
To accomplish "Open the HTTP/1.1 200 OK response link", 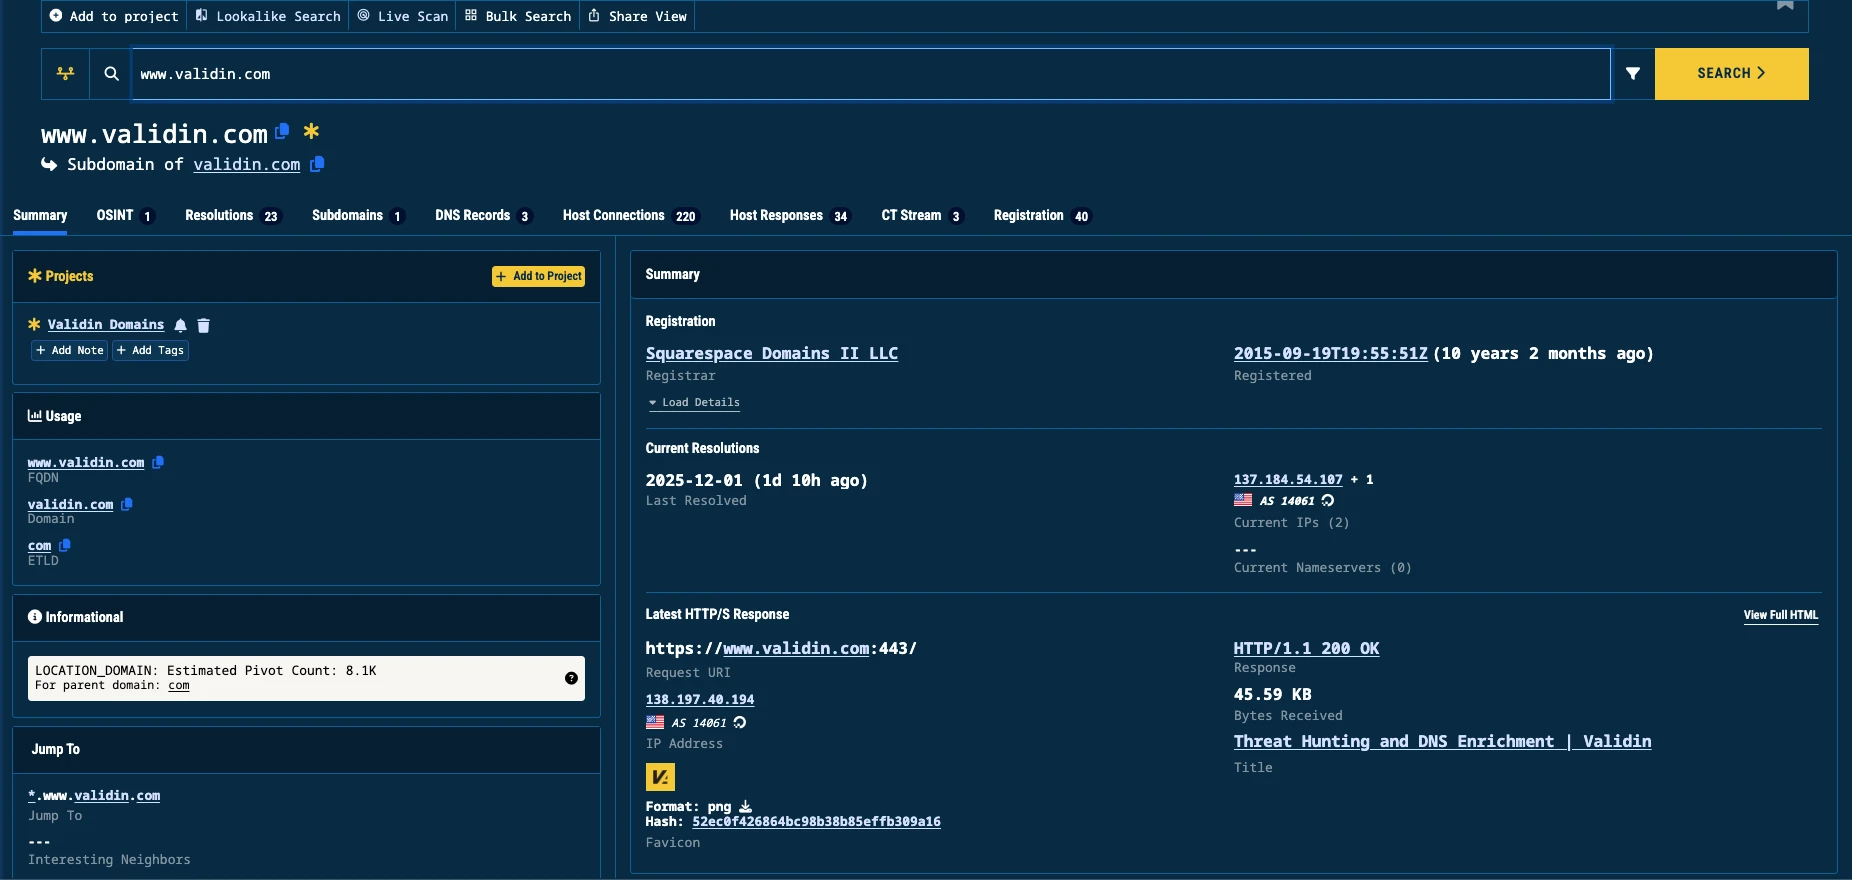I will [x=1306, y=648].
